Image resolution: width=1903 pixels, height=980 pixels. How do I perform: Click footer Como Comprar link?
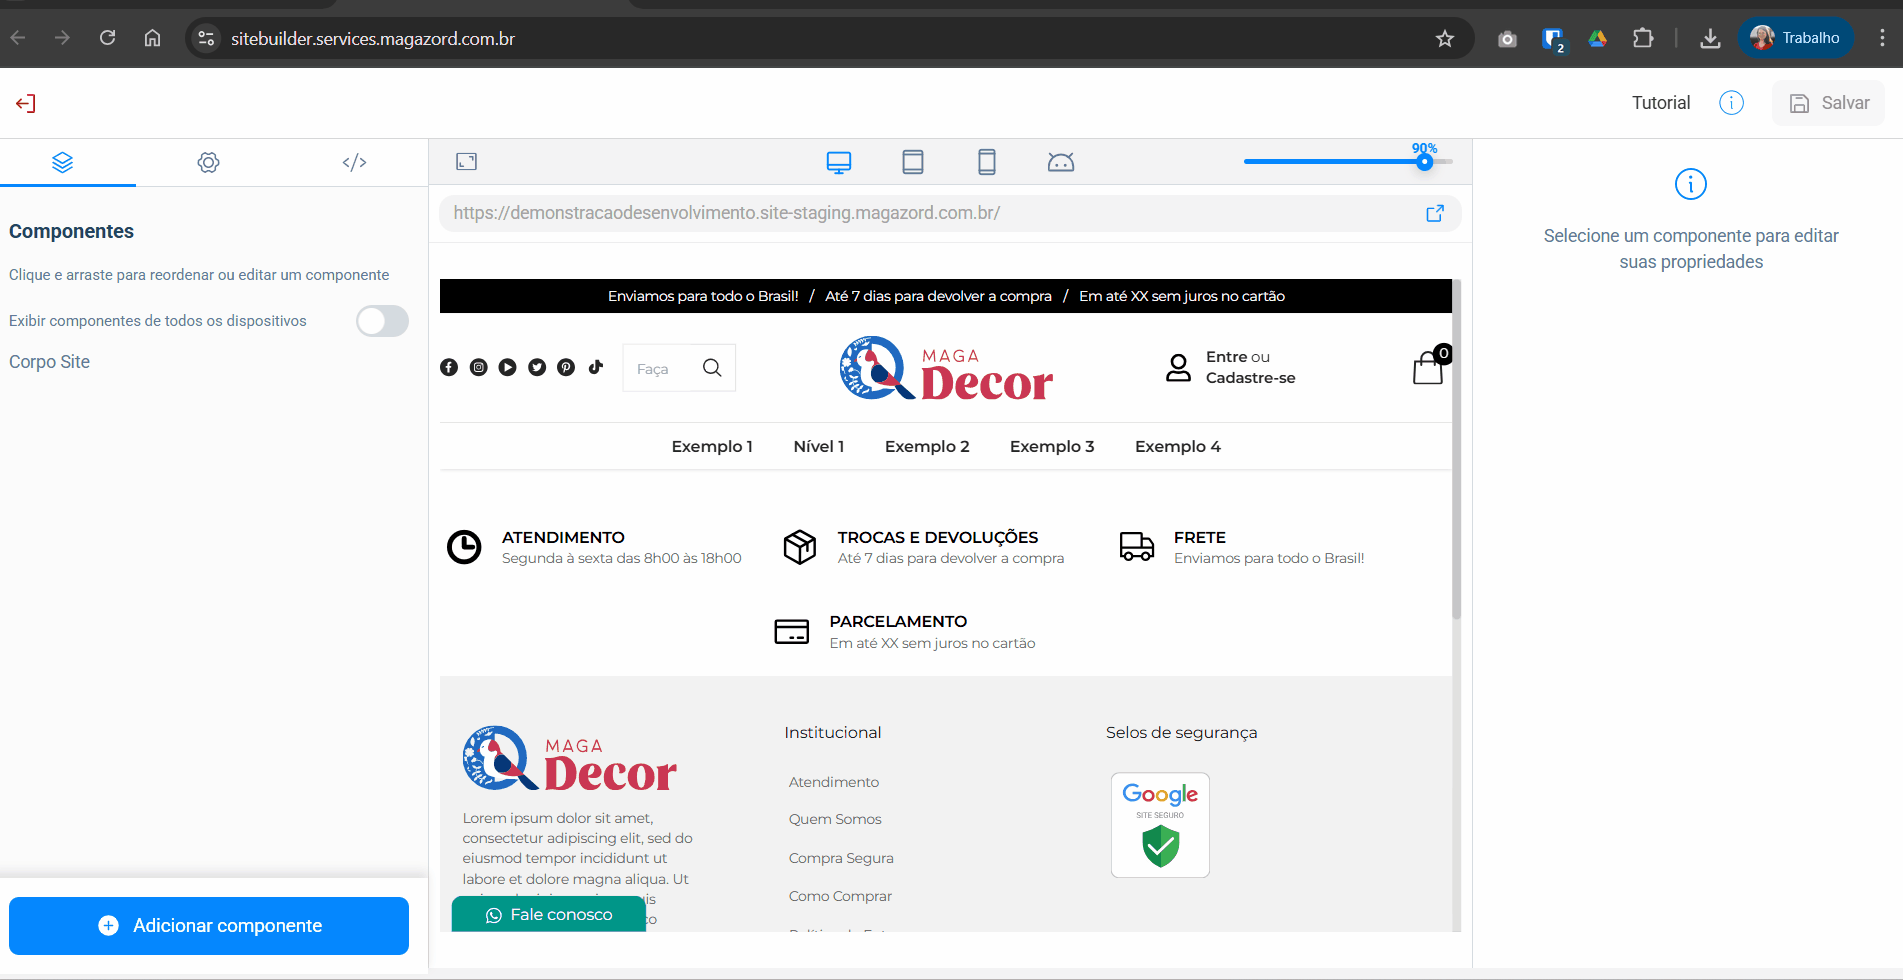click(840, 896)
